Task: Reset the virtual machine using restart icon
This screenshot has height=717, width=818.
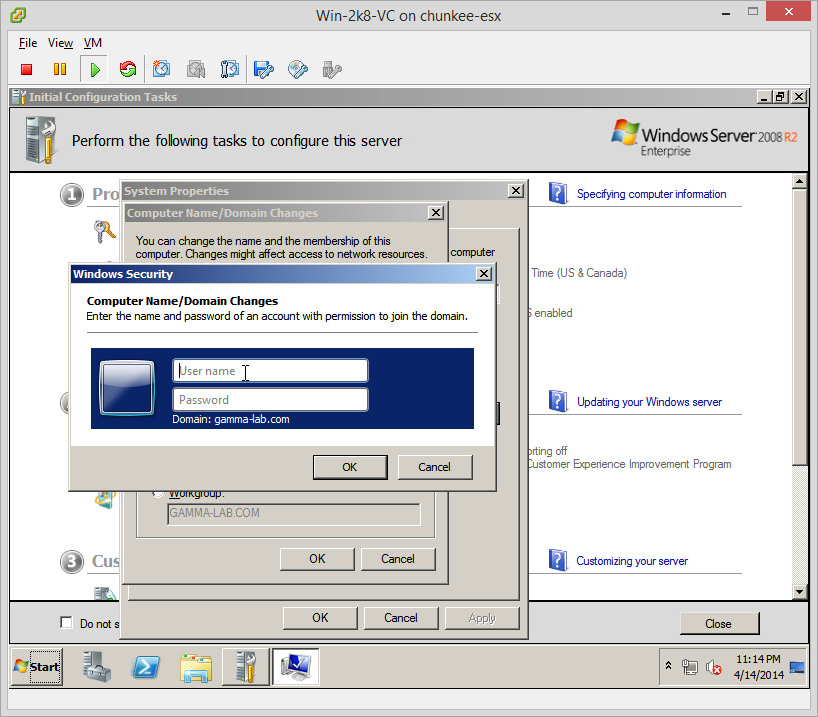Action: 127,69
